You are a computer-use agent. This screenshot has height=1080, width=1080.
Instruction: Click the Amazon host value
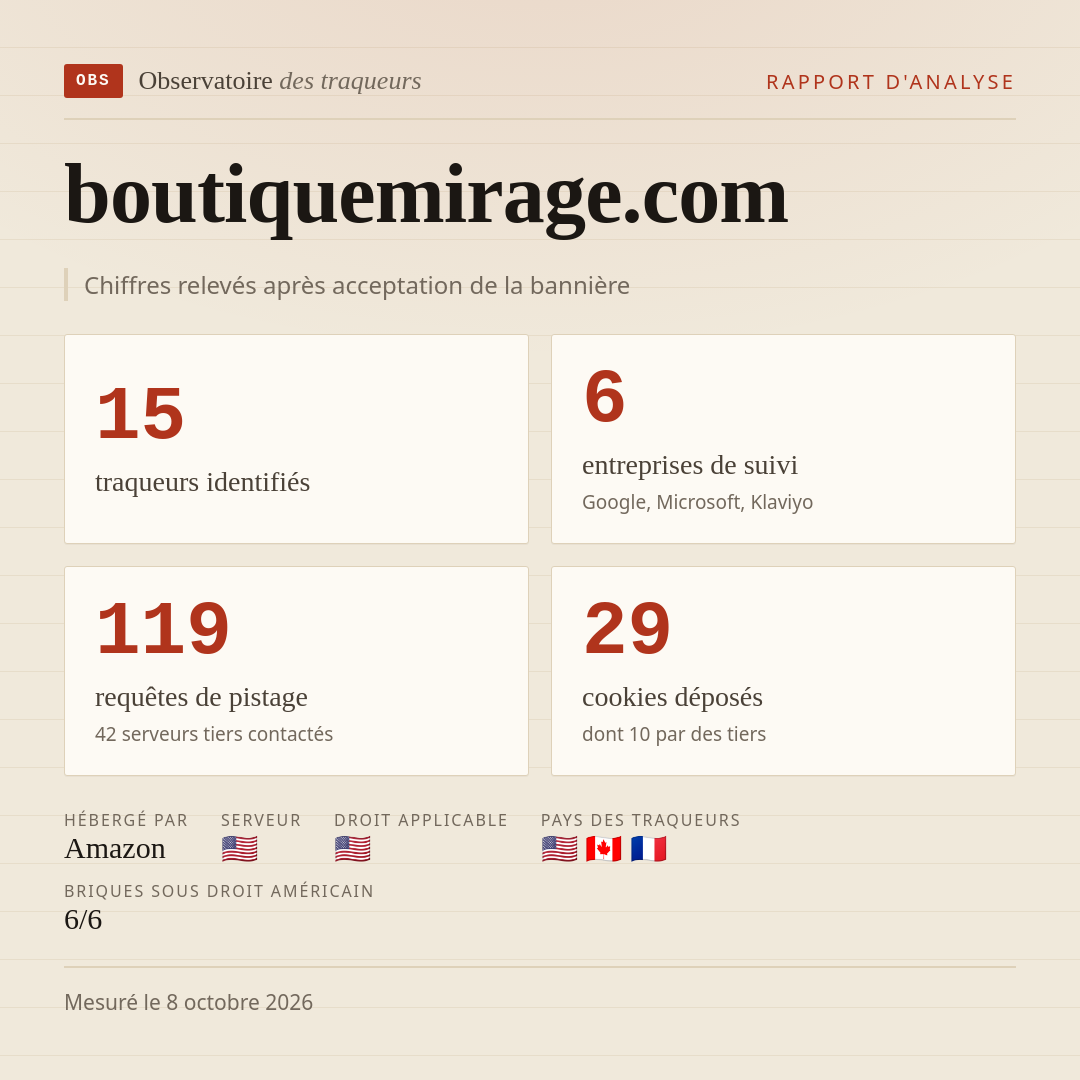pyautogui.click(x=115, y=849)
